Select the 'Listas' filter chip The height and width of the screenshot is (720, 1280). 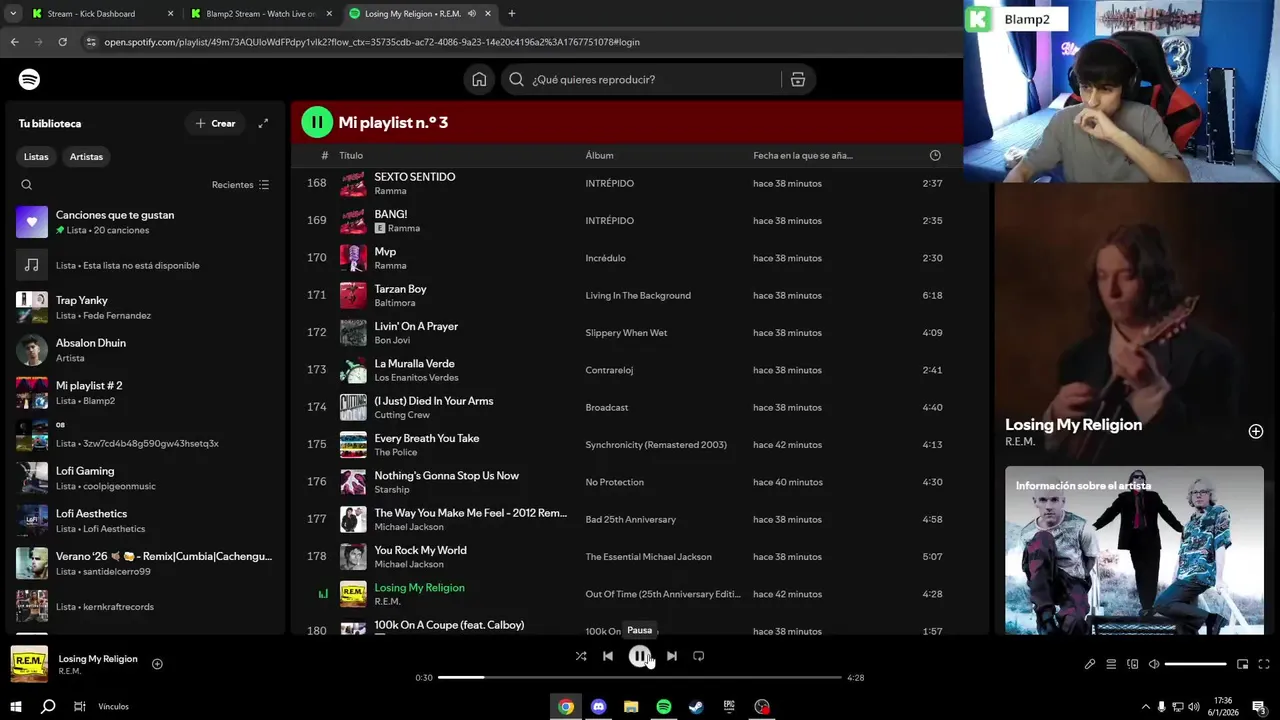pyautogui.click(x=36, y=157)
